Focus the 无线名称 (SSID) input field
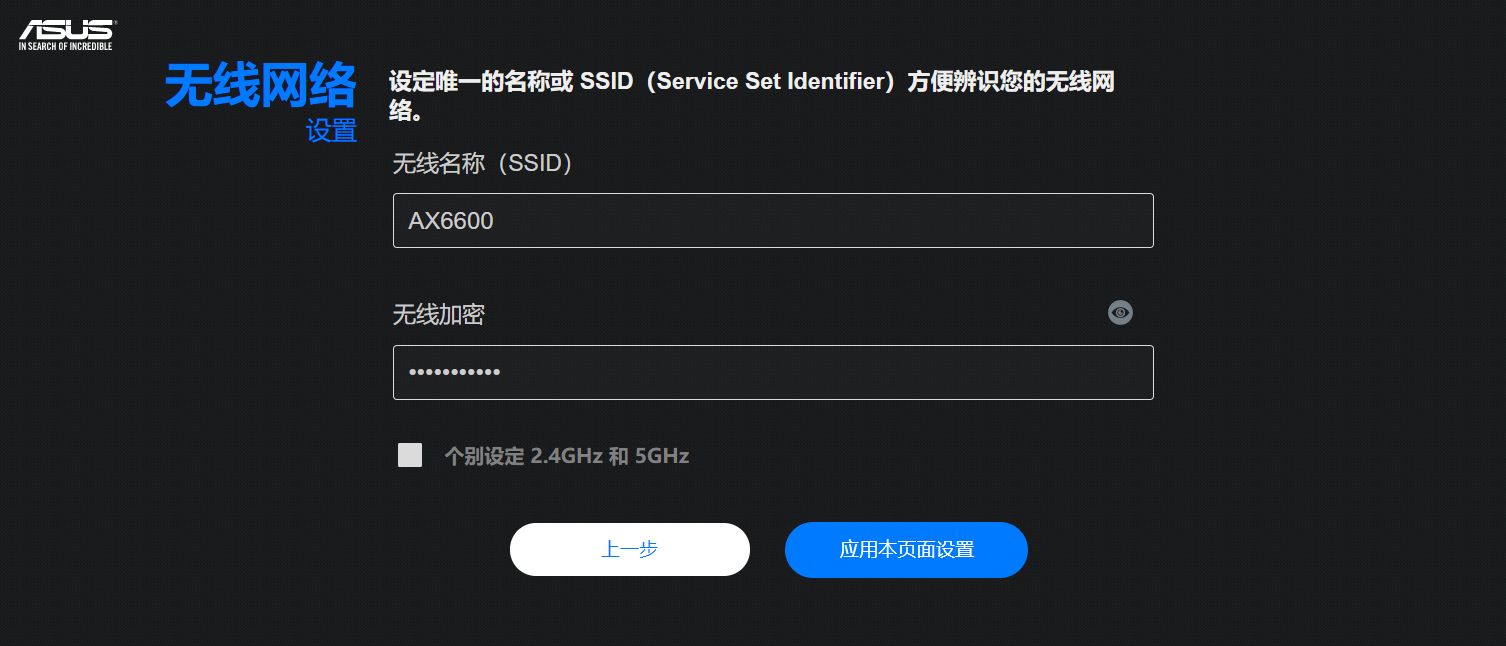This screenshot has height=646, width=1506. (773, 220)
